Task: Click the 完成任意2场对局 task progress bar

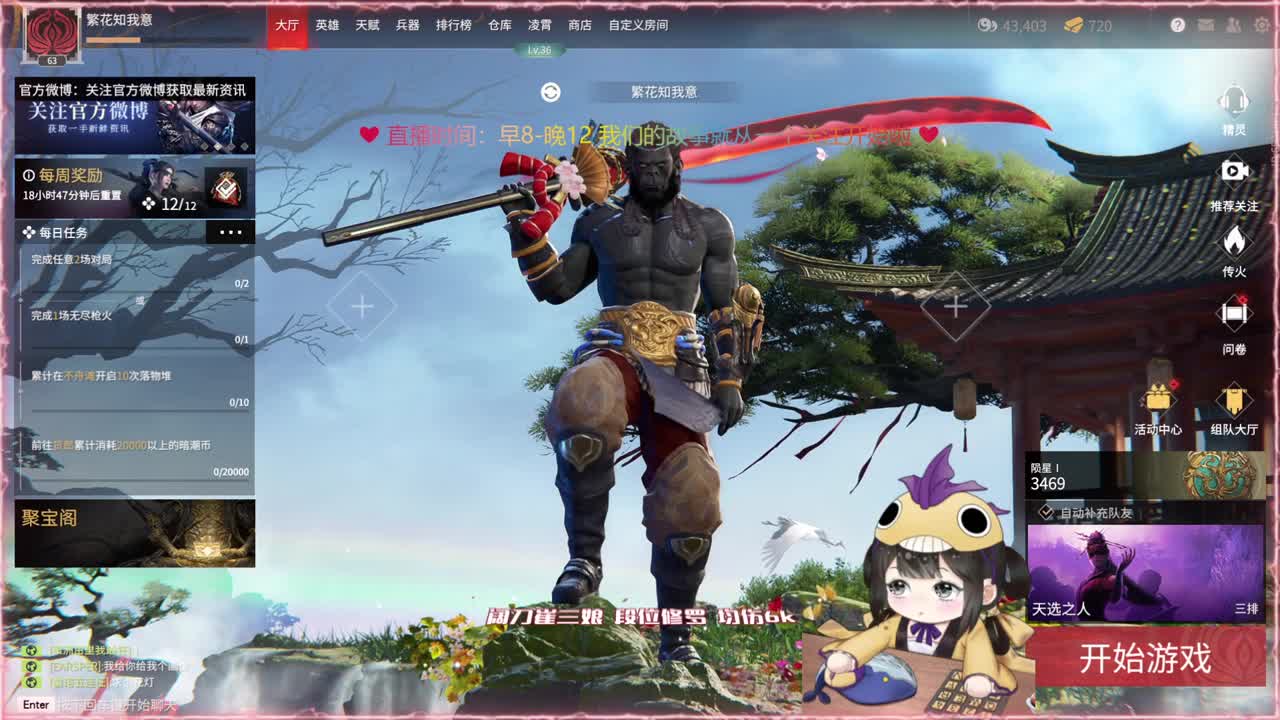Action: pyautogui.click(x=140, y=291)
